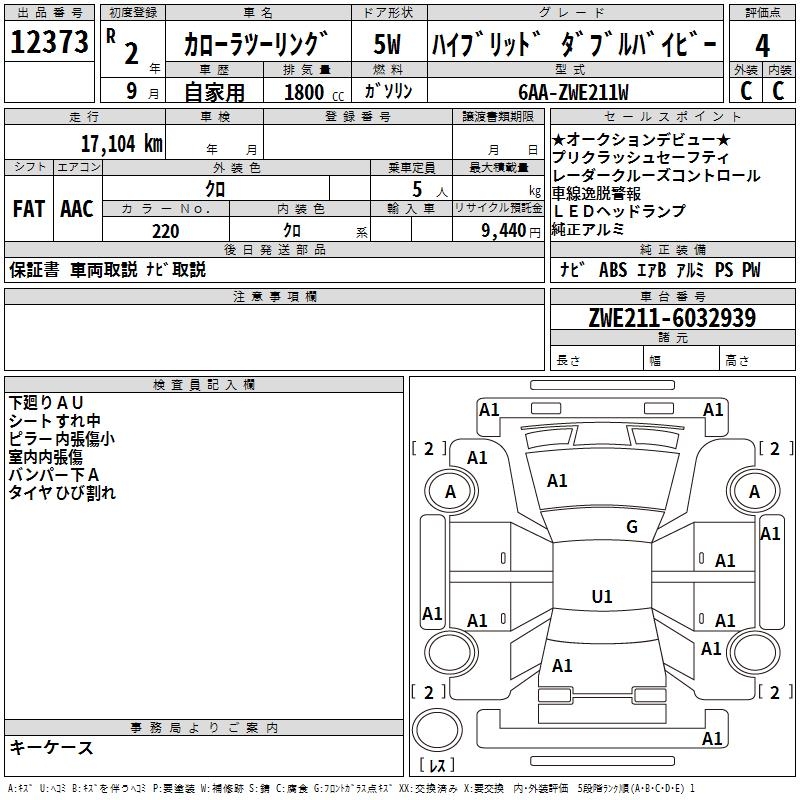800x800 pixels.
Task: Click the キーケース office notice text
Action: (51, 748)
